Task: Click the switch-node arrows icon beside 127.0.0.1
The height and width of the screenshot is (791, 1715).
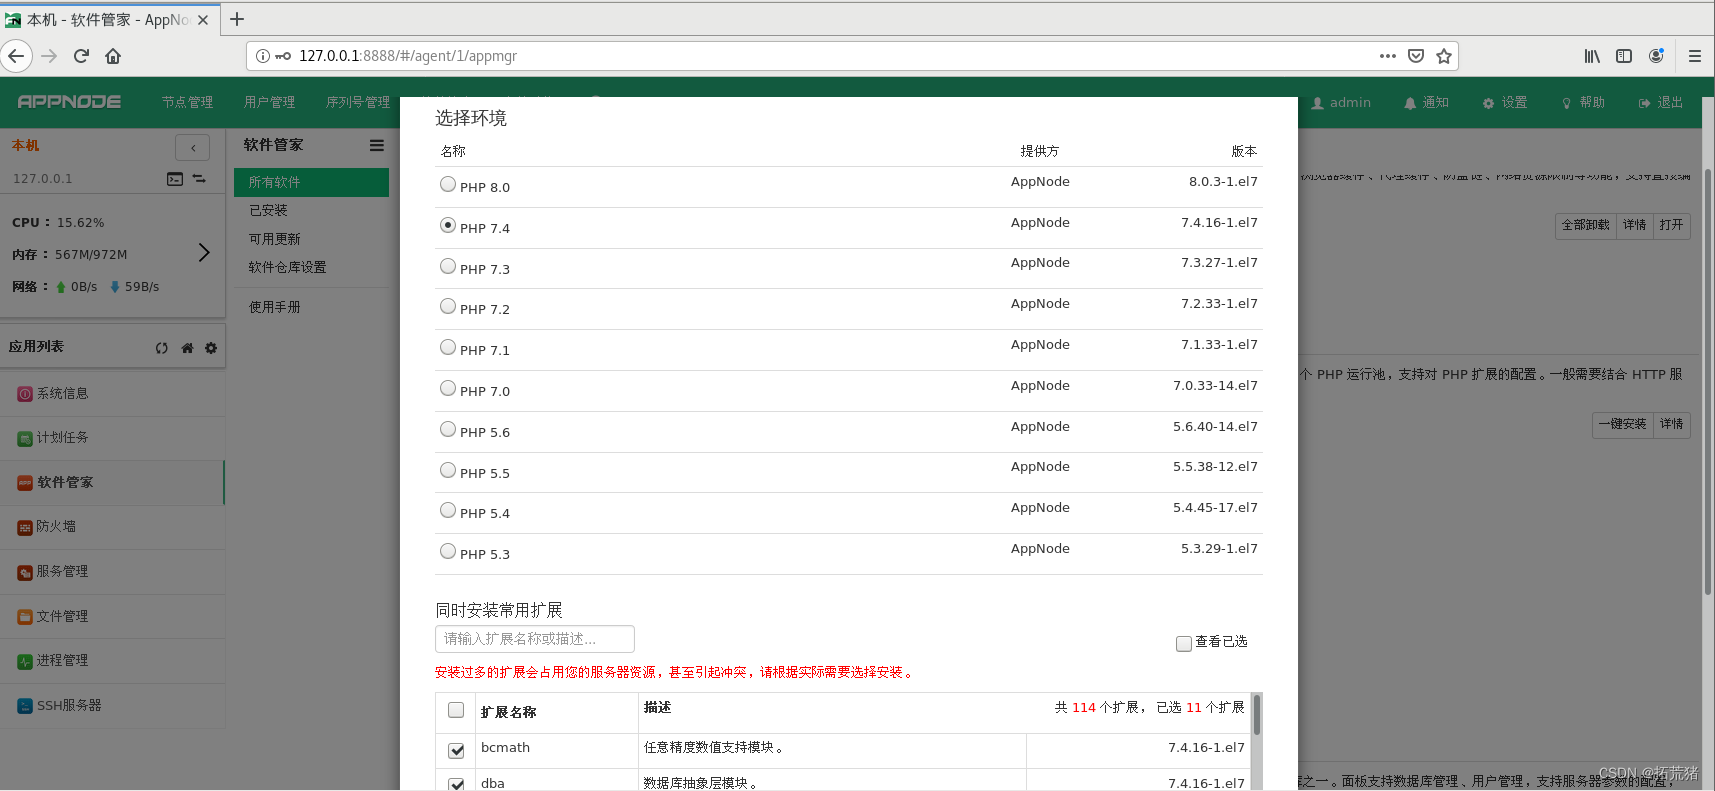Action: pyautogui.click(x=199, y=179)
